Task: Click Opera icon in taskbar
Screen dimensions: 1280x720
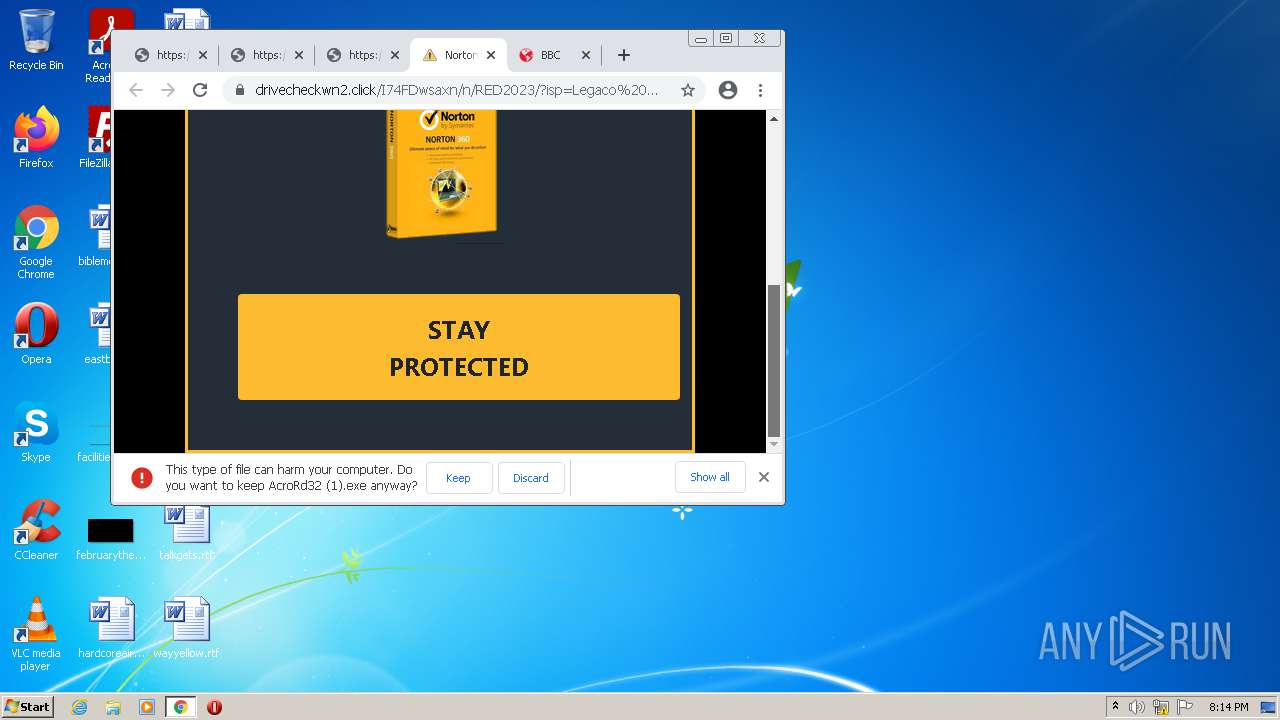Action: pos(214,707)
